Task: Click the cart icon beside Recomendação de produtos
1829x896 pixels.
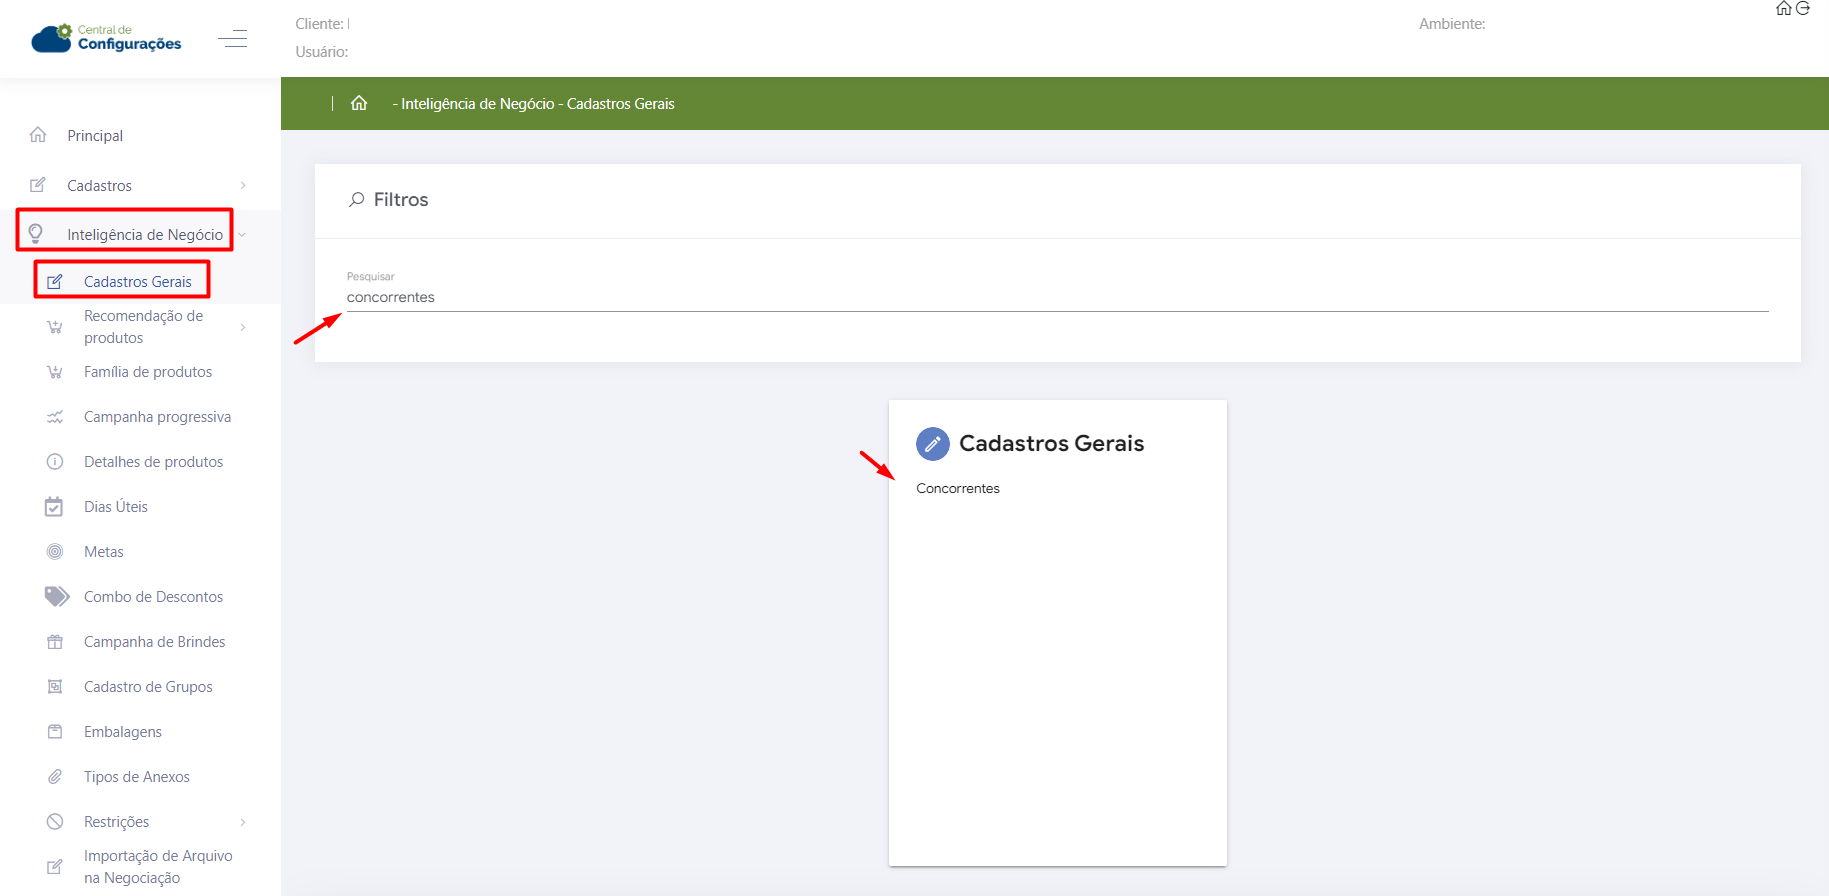Action: click(x=55, y=327)
